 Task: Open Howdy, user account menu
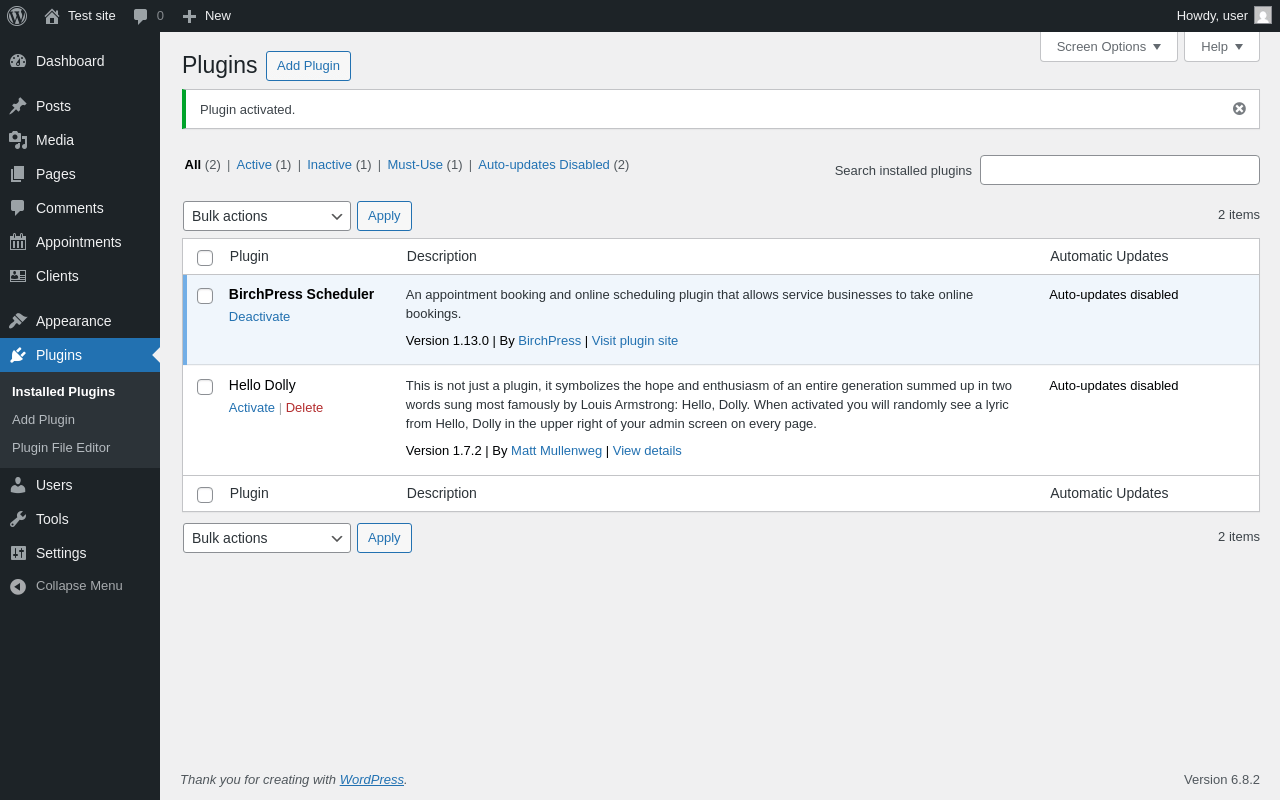[x=1224, y=16]
